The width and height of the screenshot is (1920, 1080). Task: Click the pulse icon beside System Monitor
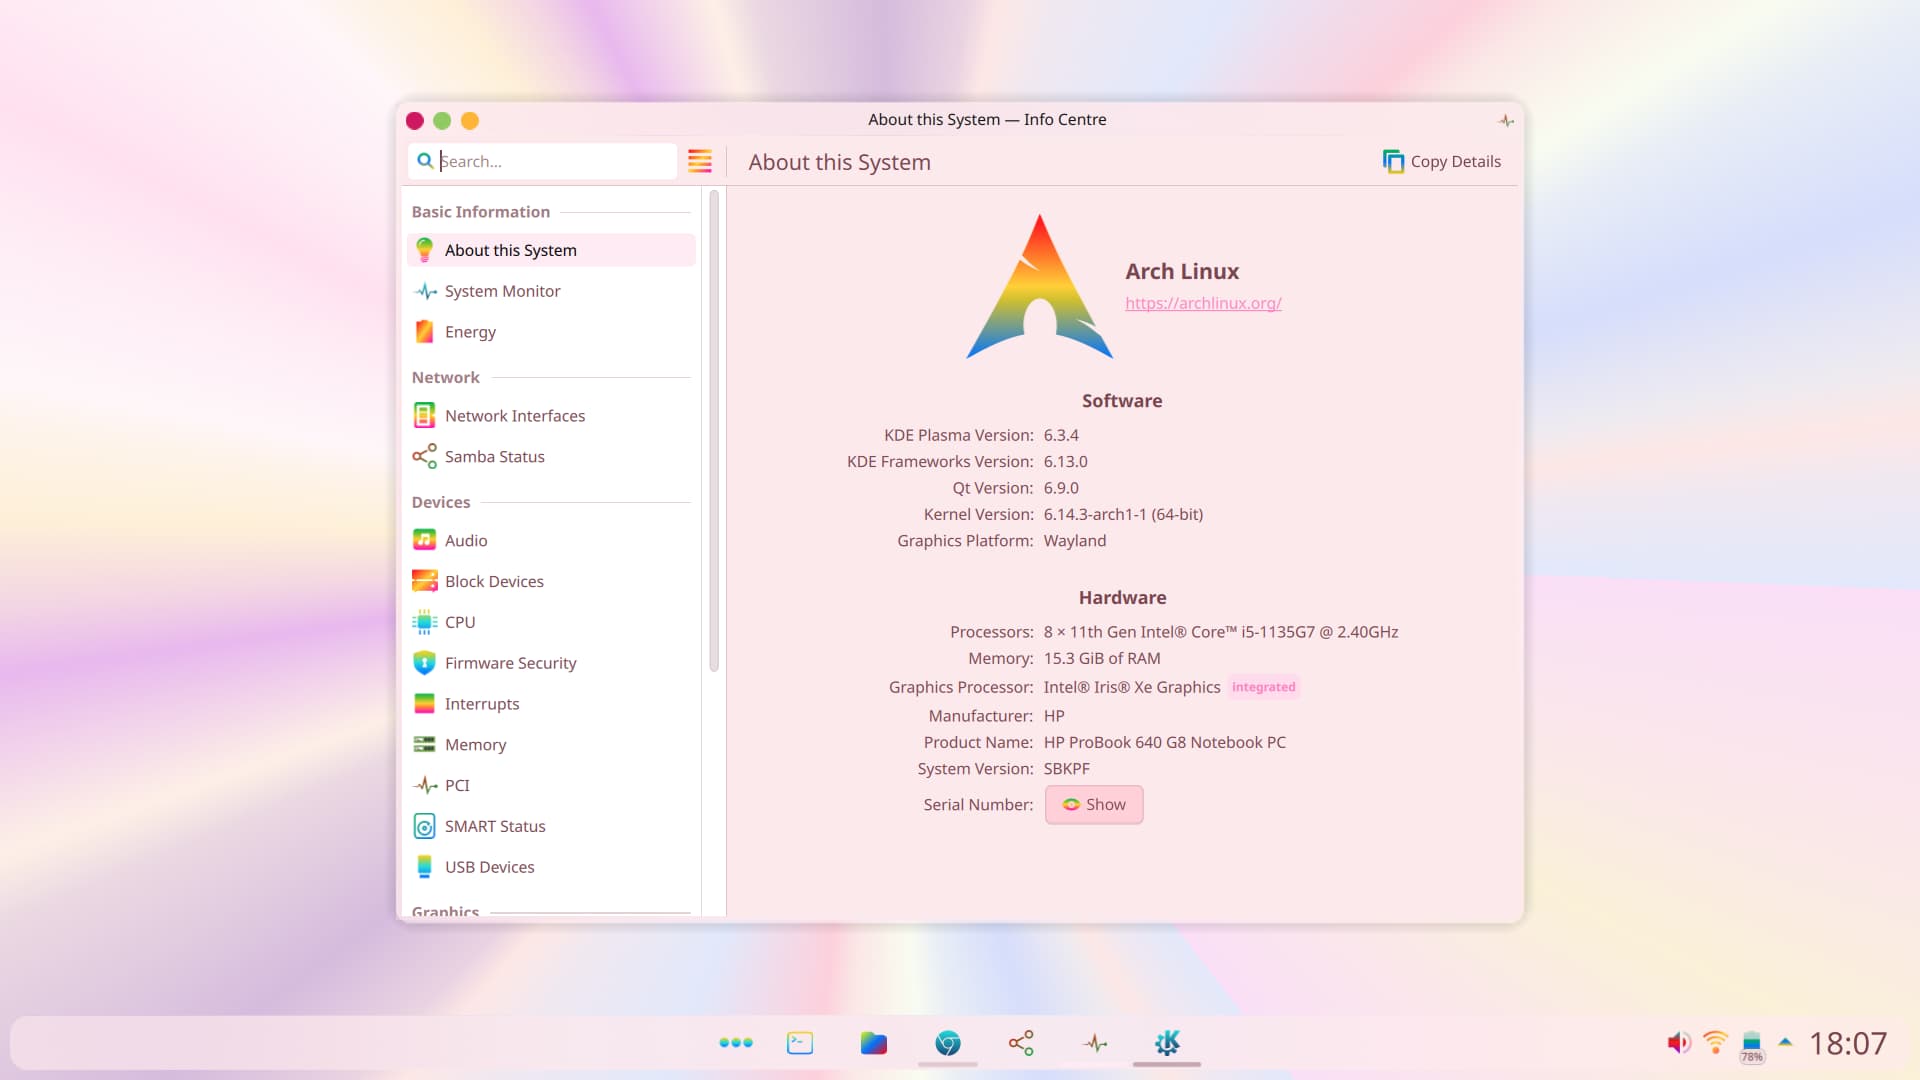424,291
